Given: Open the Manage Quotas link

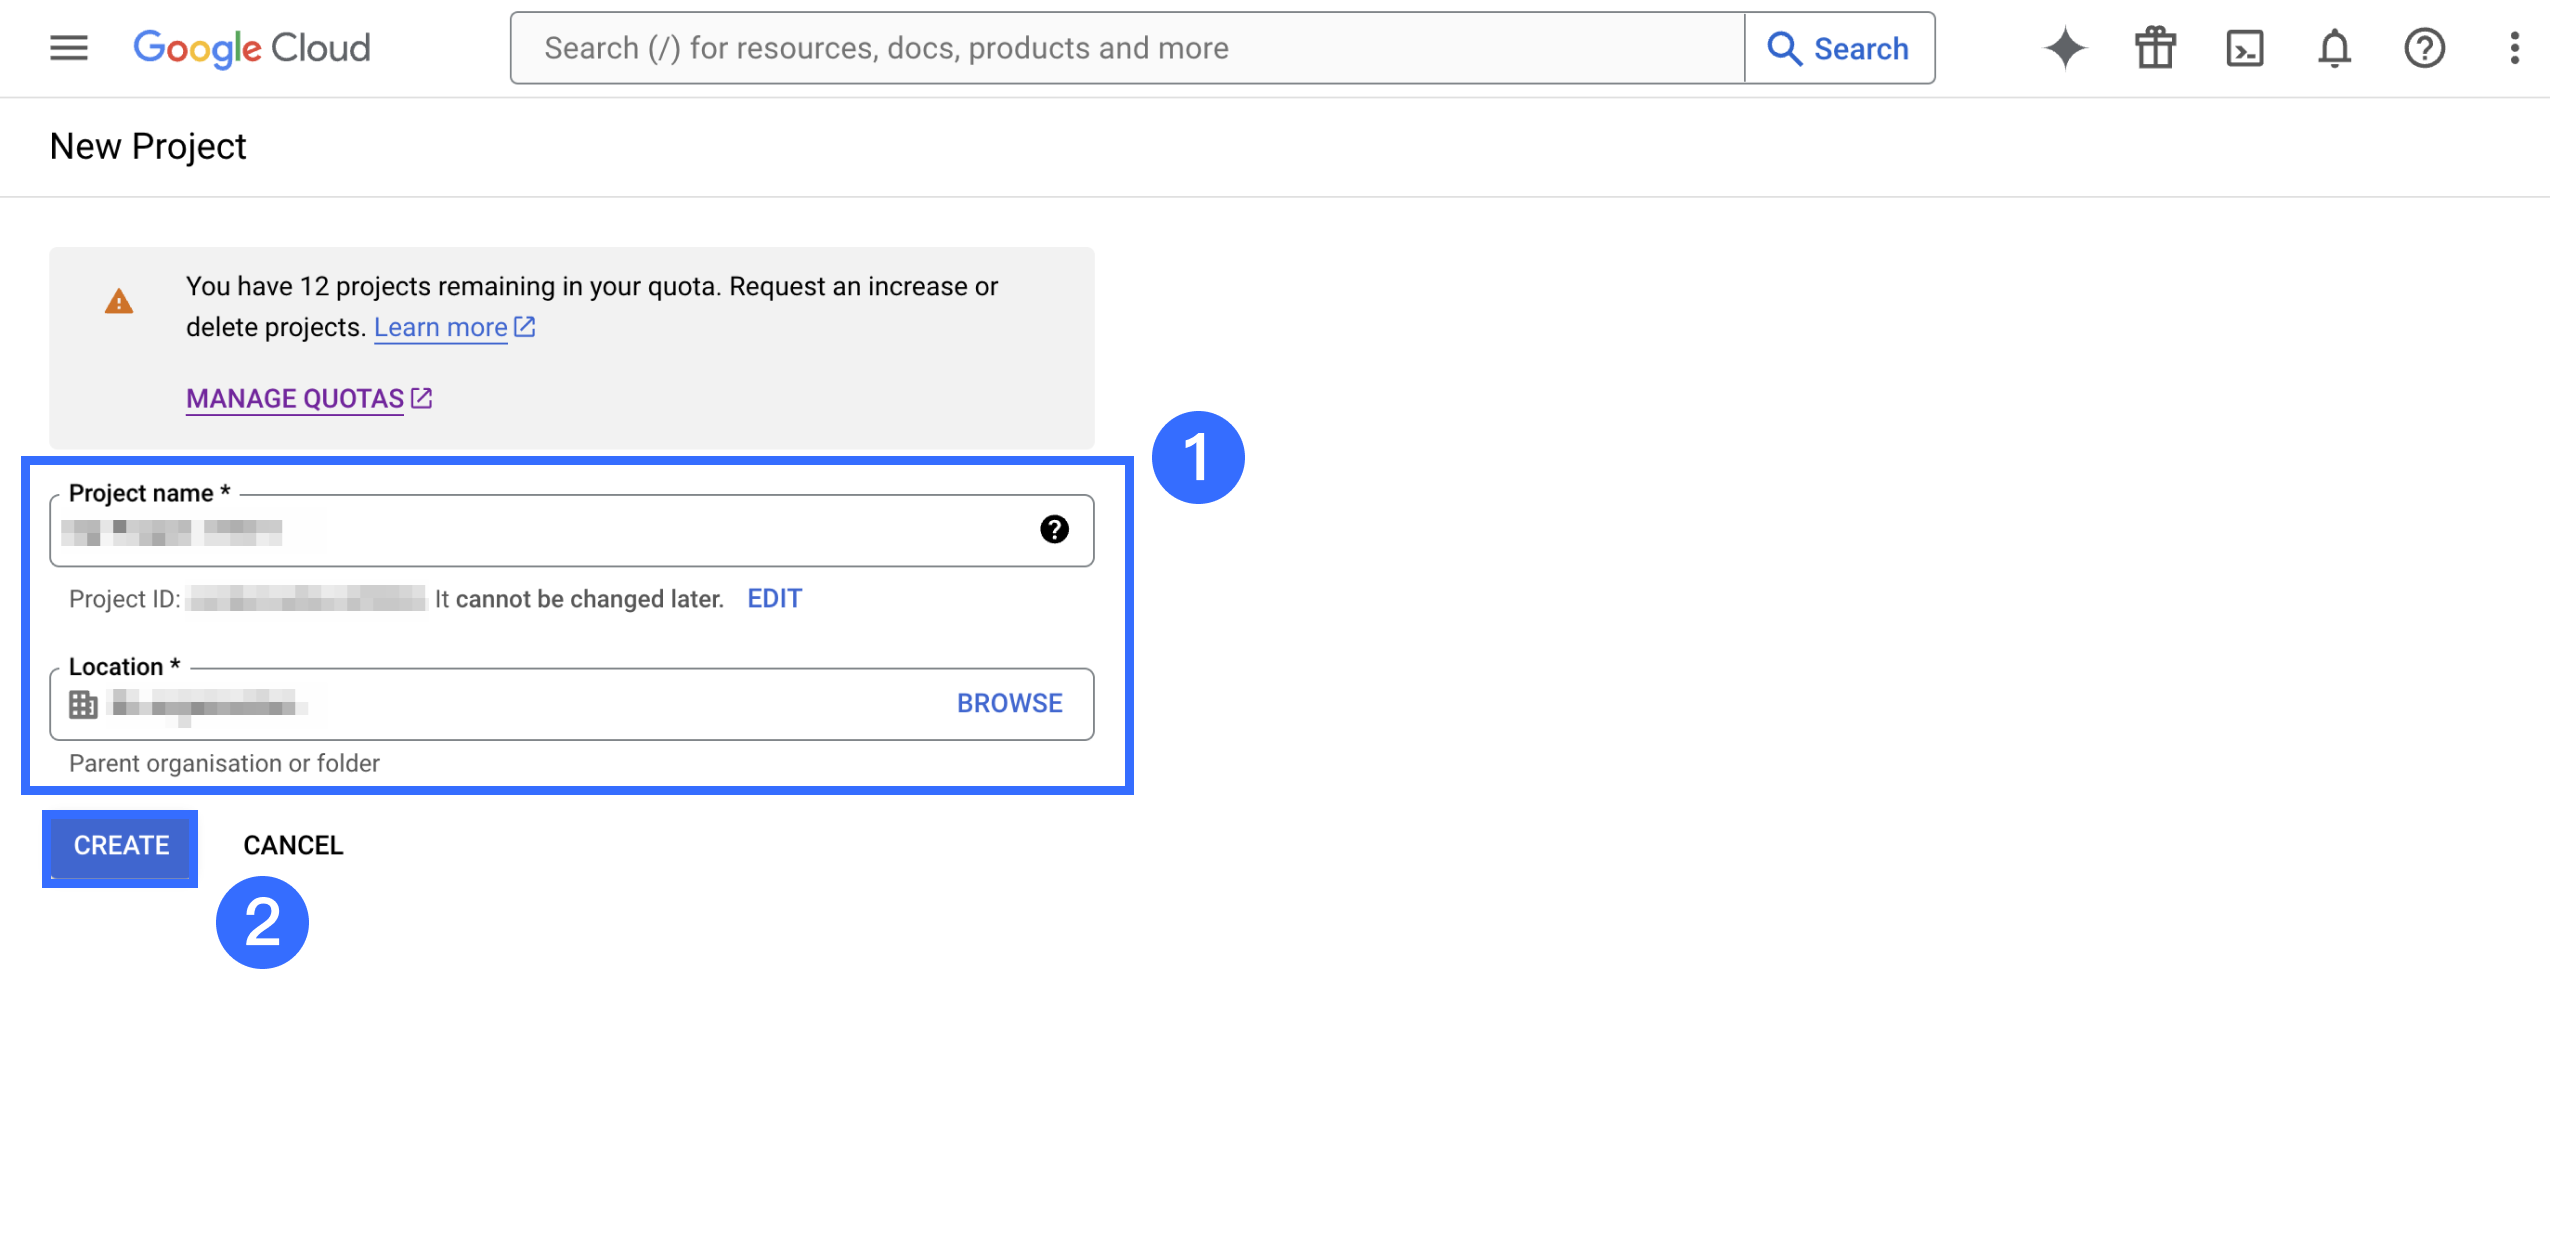Looking at the screenshot, I should [x=295, y=398].
